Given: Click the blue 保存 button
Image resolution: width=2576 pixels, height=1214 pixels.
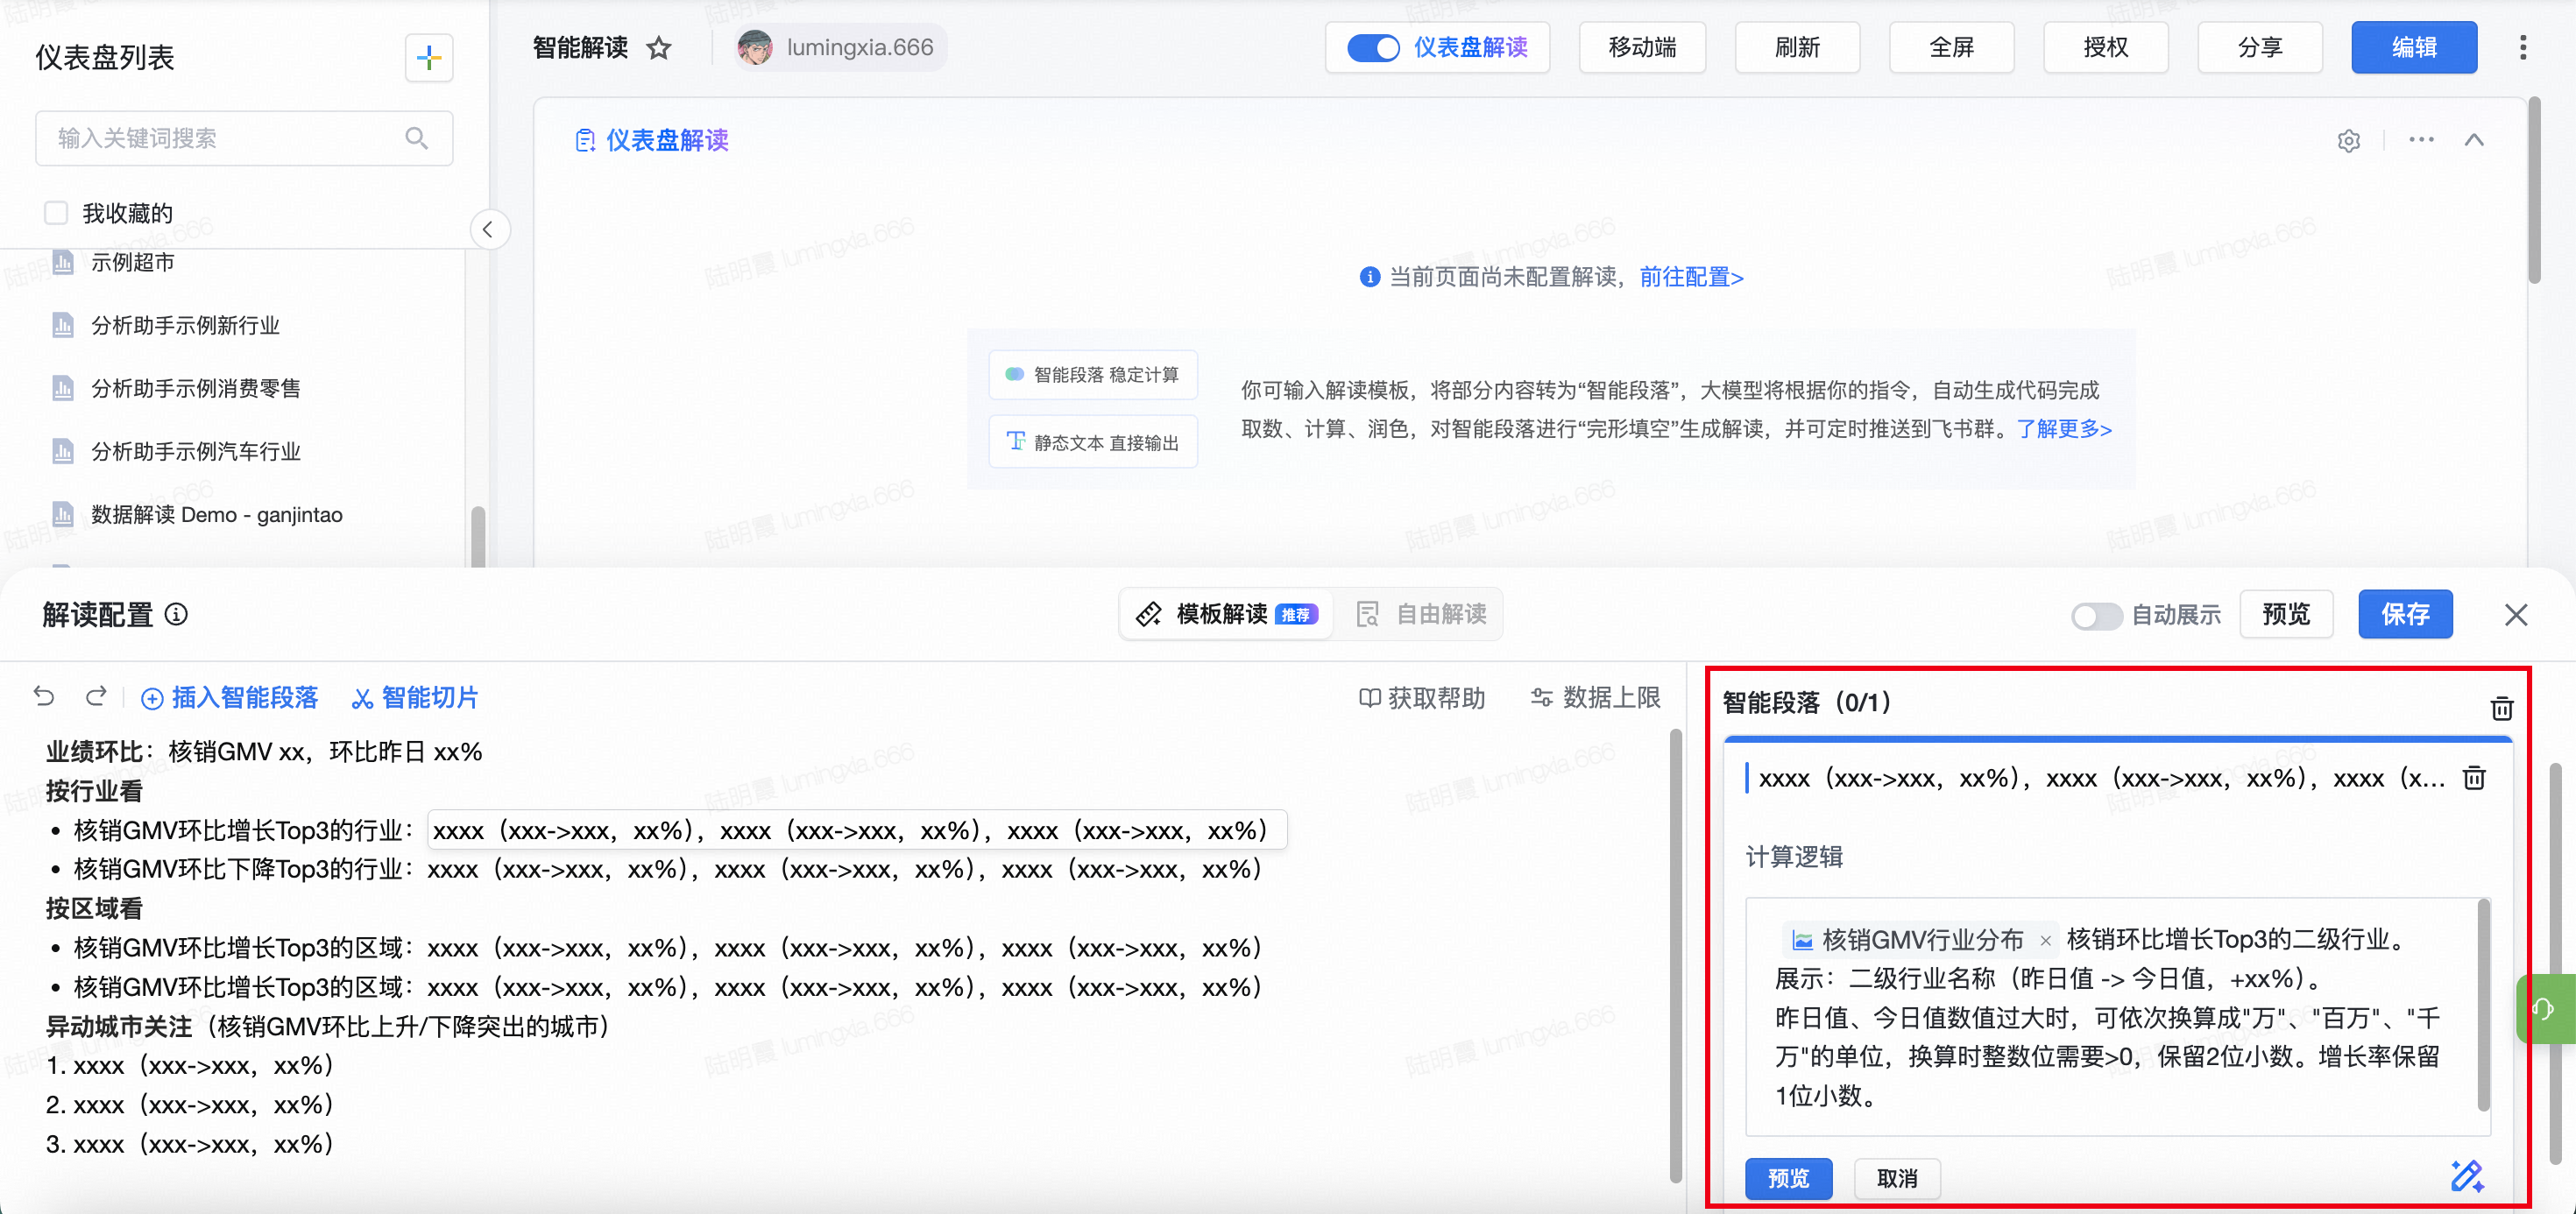Looking at the screenshot, I should 2404,614.
